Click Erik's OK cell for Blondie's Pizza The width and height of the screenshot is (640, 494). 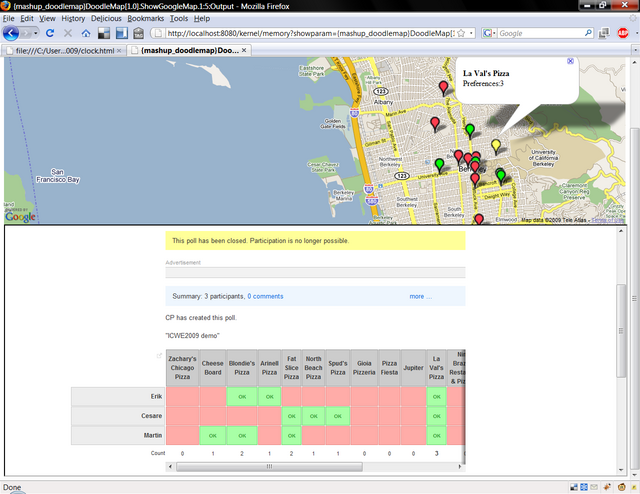click(242, 396)
